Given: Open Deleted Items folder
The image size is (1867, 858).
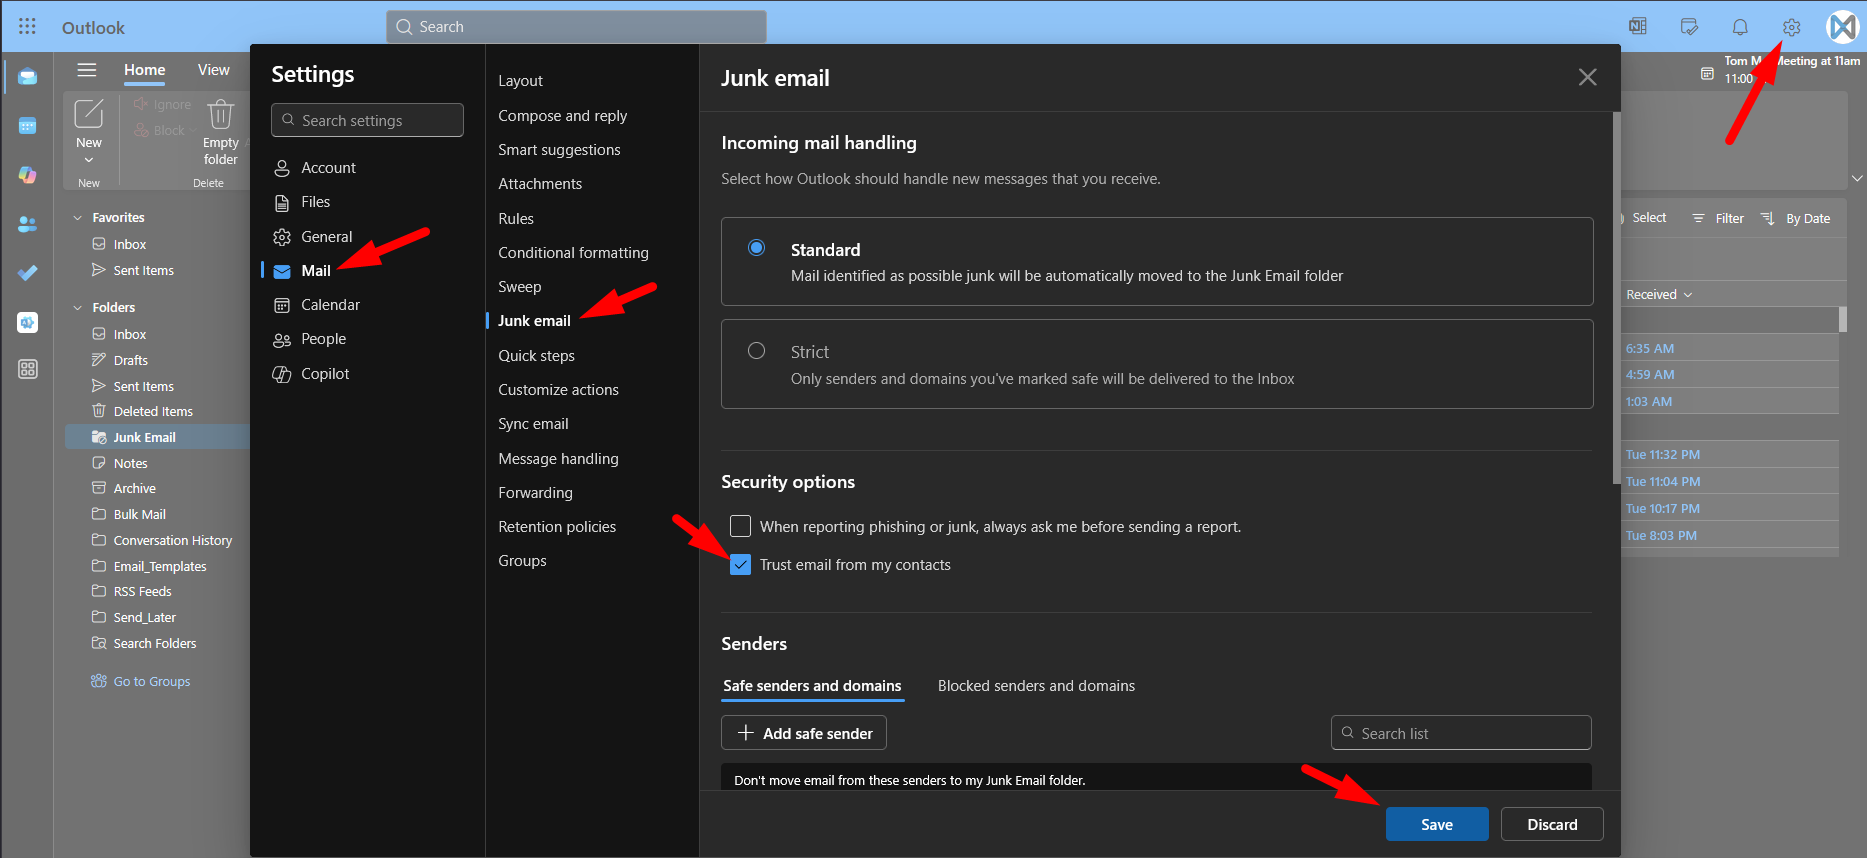Looking at the screenshot, I should coord(153,412).
